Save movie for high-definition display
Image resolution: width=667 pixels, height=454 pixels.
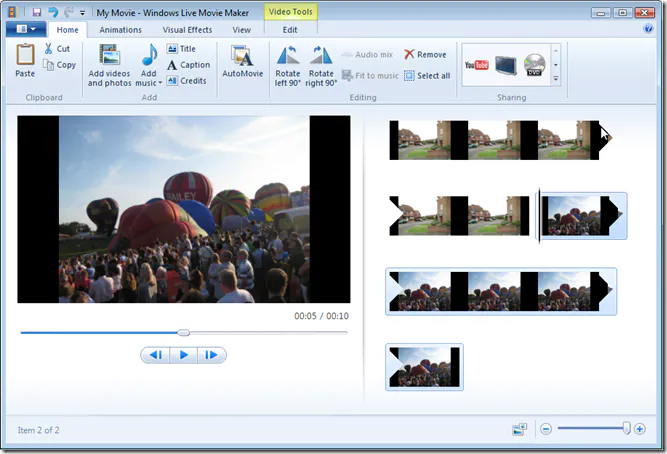[x=505, y=65]
